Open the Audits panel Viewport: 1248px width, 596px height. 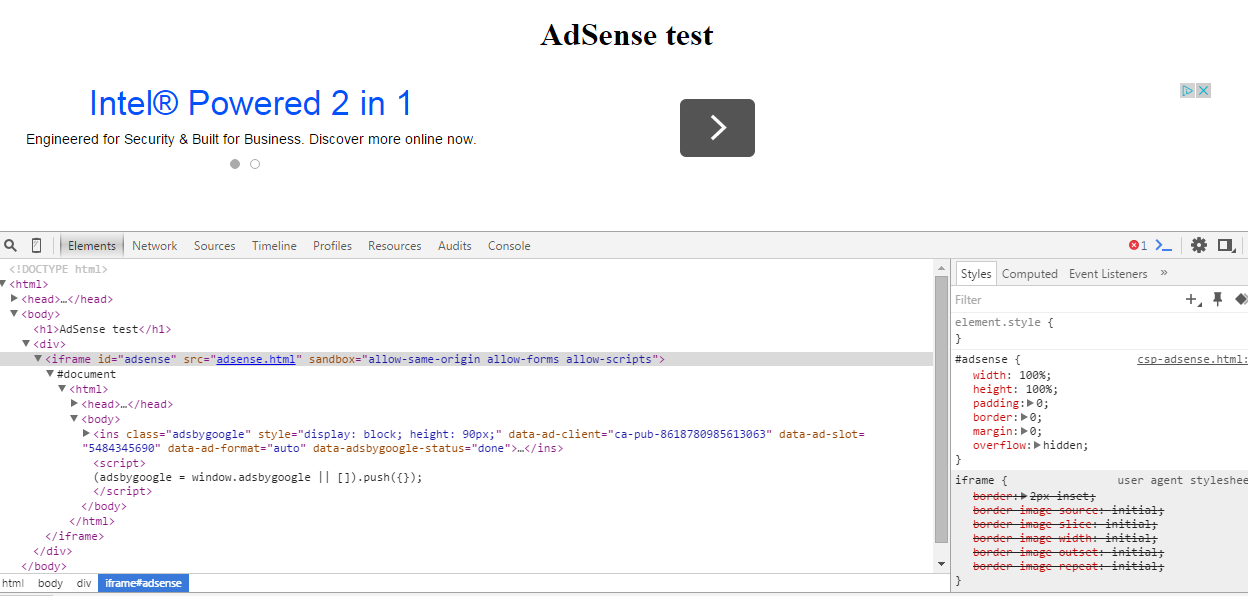pos(455,245)
